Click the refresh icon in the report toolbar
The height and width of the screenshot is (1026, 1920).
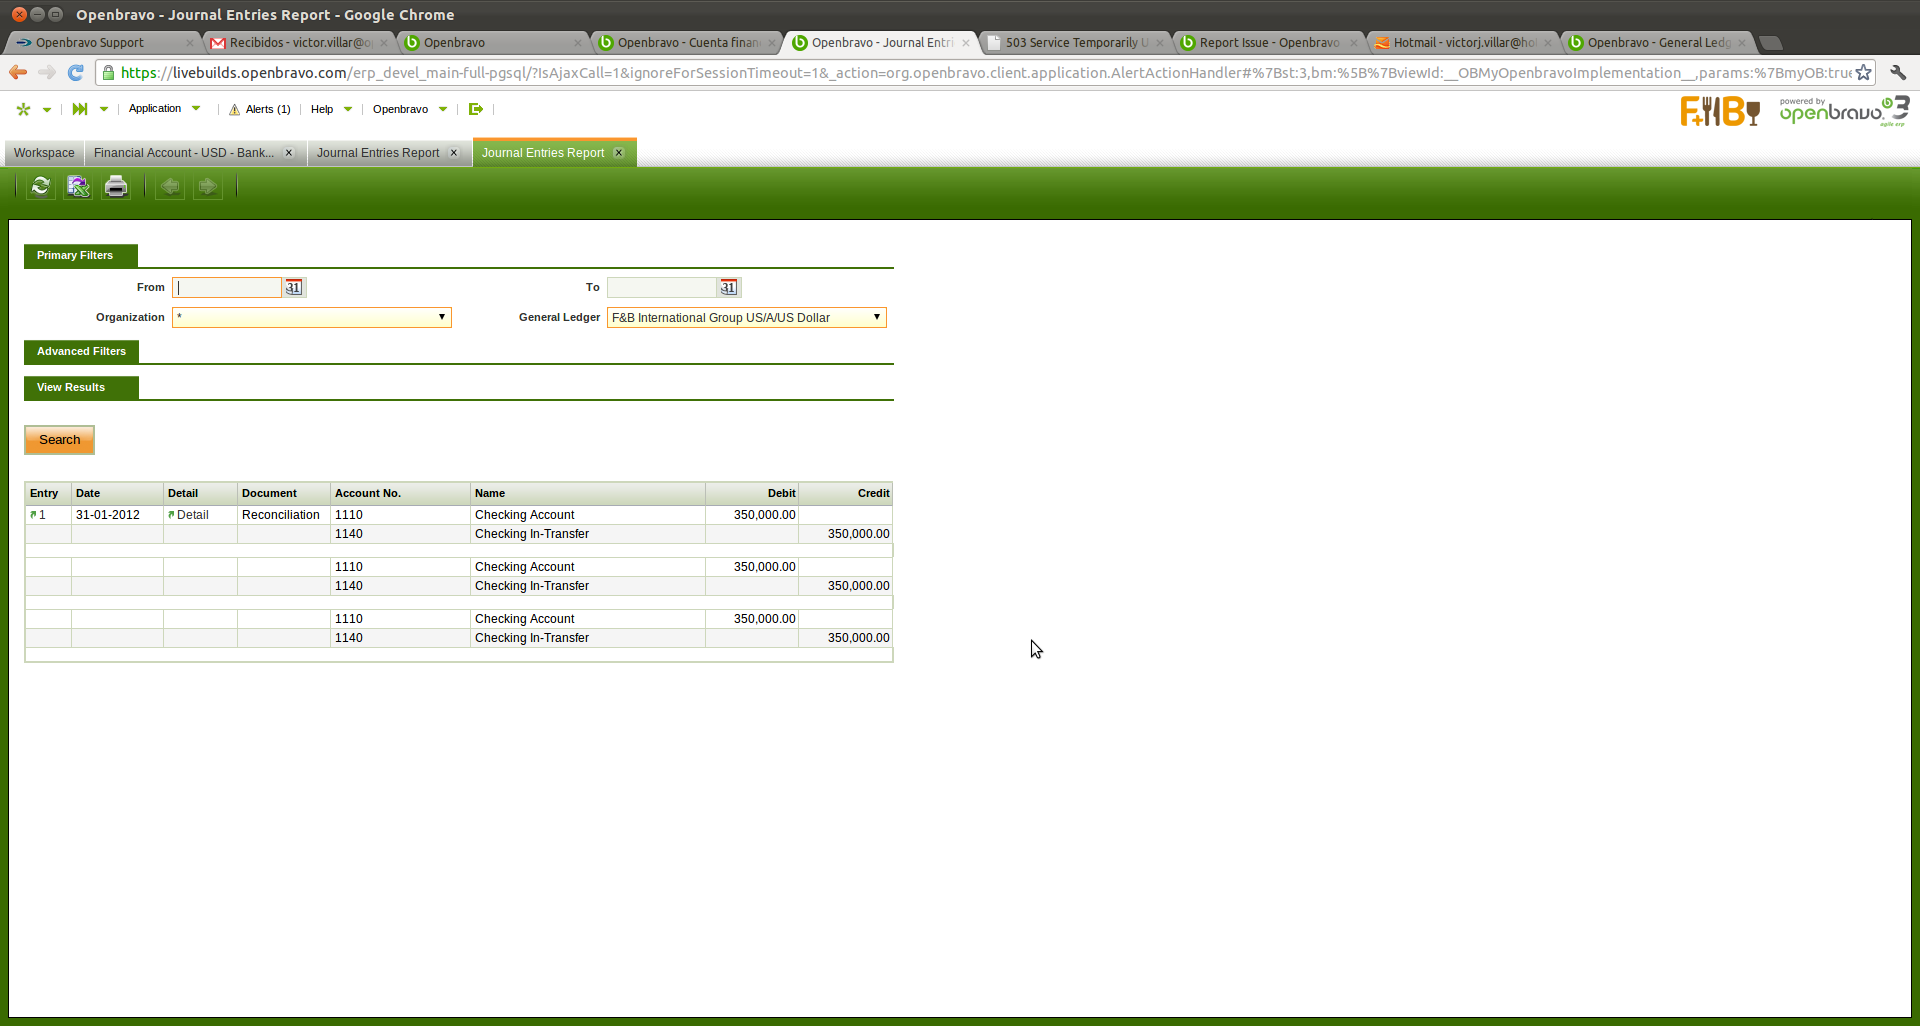(x=40, y=186)
